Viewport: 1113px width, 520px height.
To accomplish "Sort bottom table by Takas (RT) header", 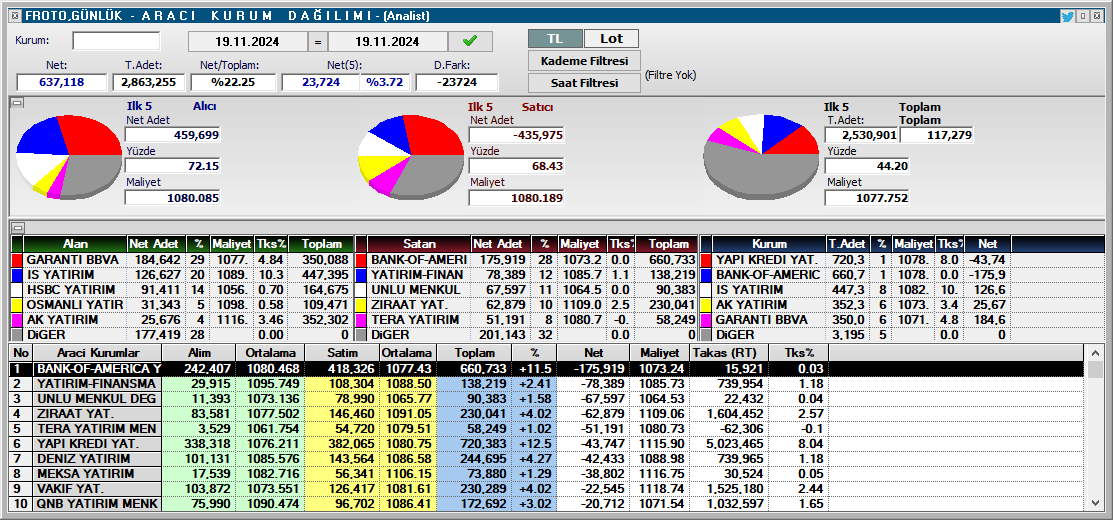I will tap(730, 353).
